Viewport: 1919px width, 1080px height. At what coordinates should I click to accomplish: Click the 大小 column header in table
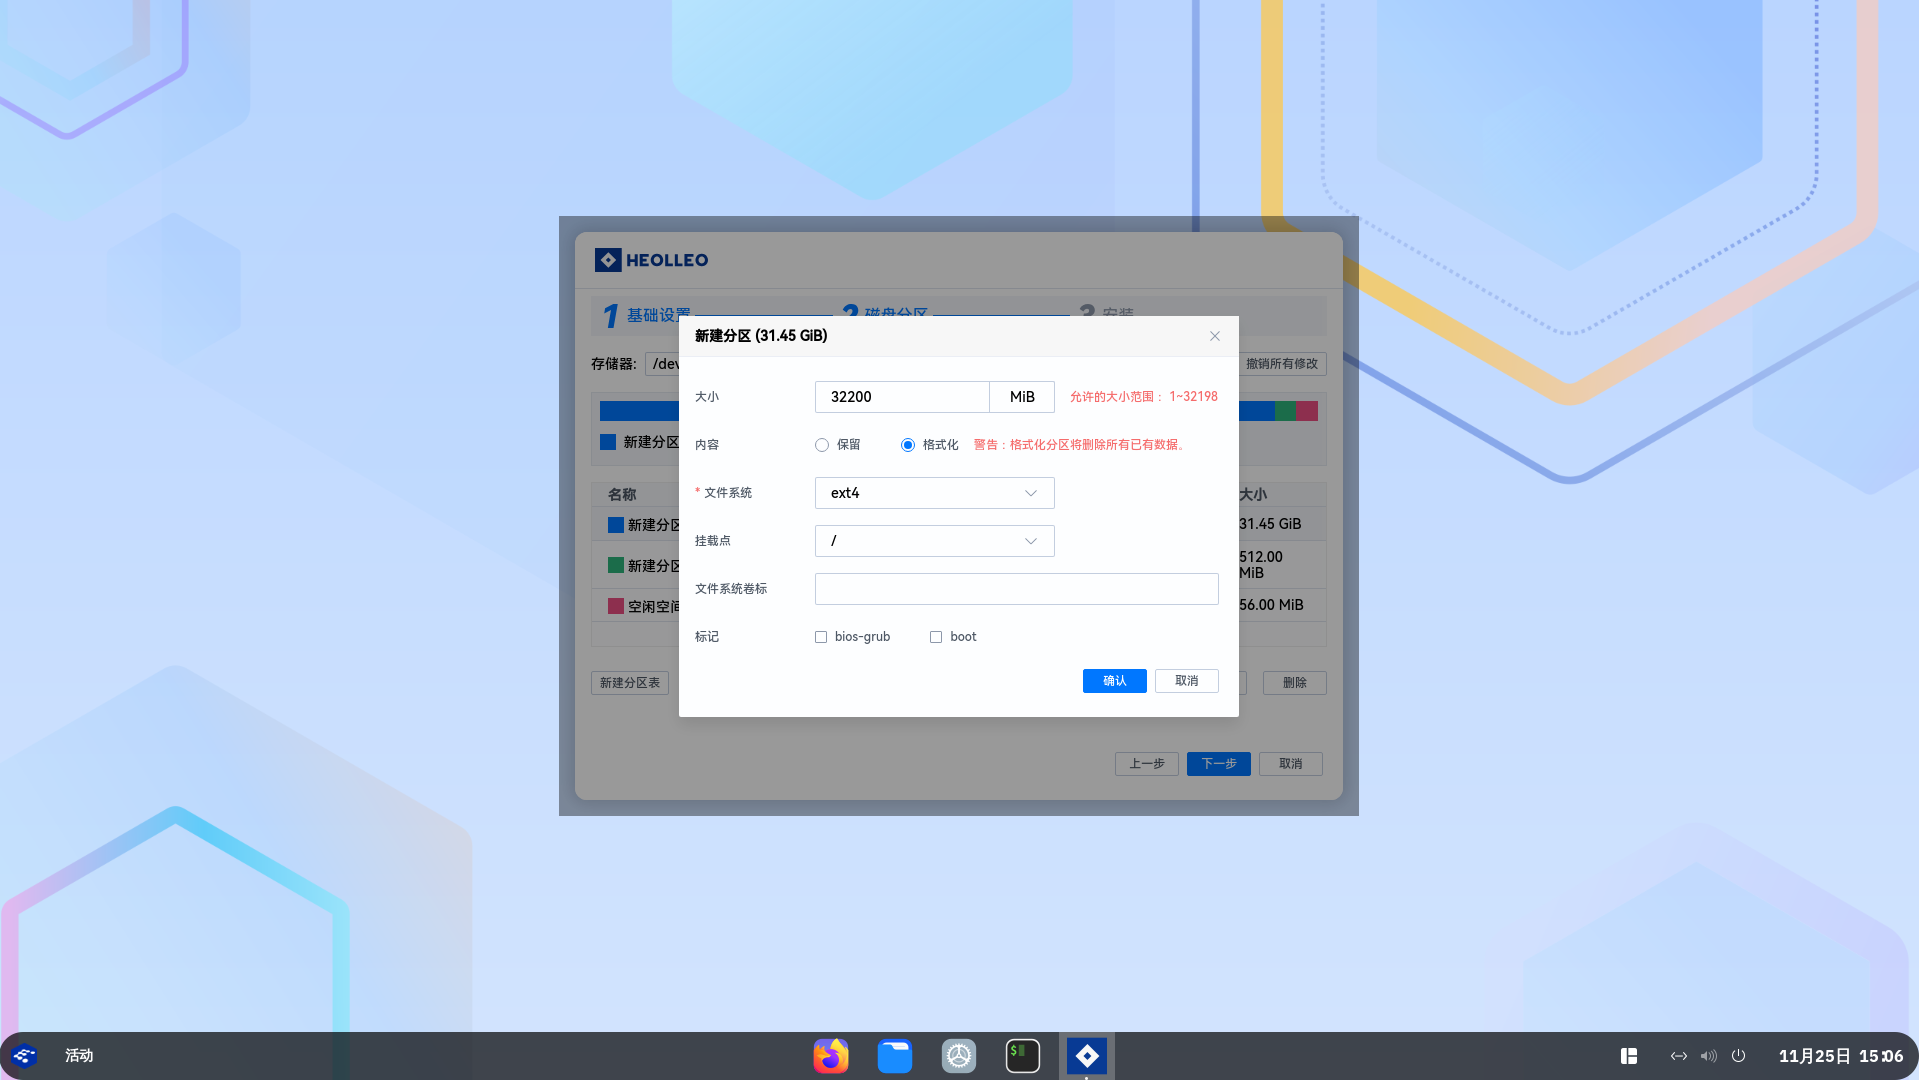(1253, 495)
